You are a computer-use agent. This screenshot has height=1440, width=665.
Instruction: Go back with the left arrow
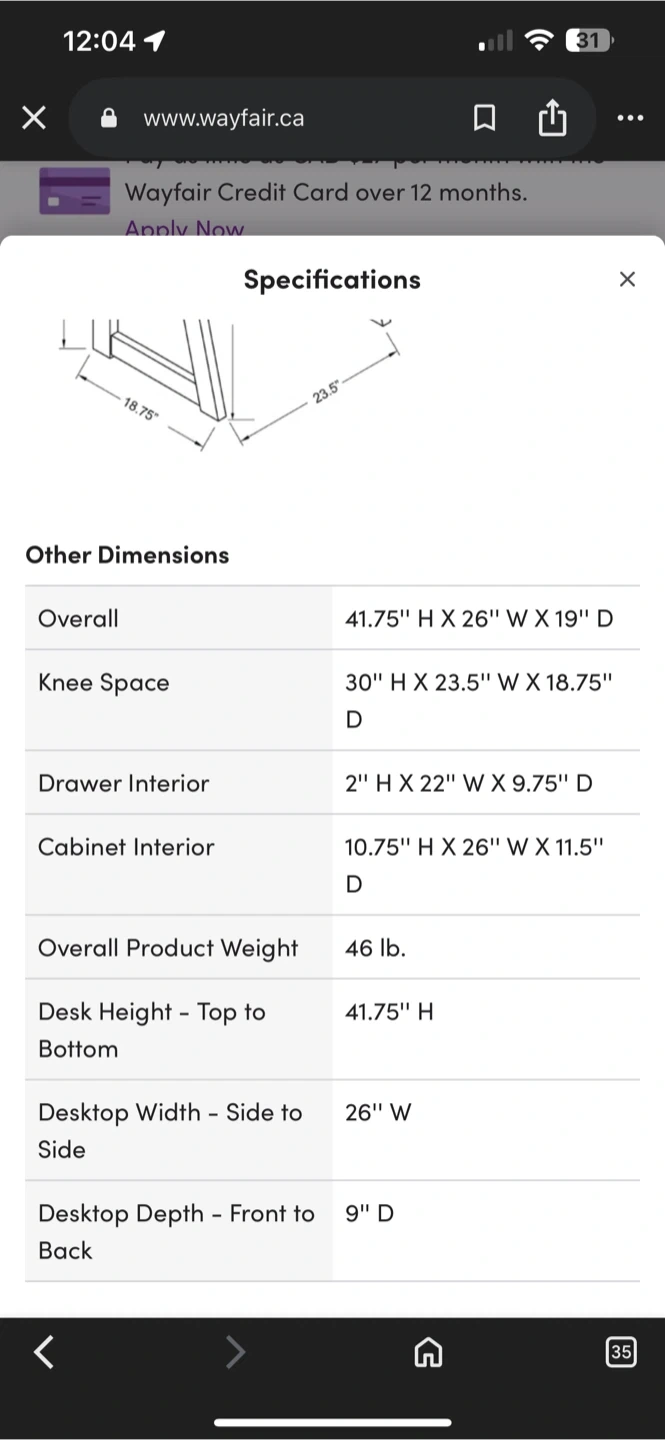[44, 1353]
